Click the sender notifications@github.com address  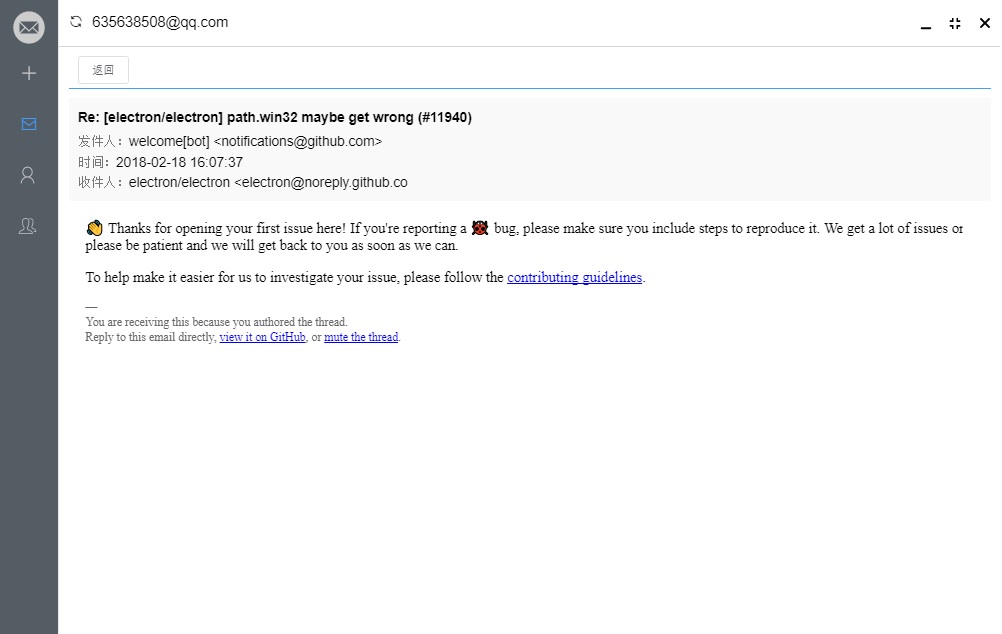(x=298, y=141)
